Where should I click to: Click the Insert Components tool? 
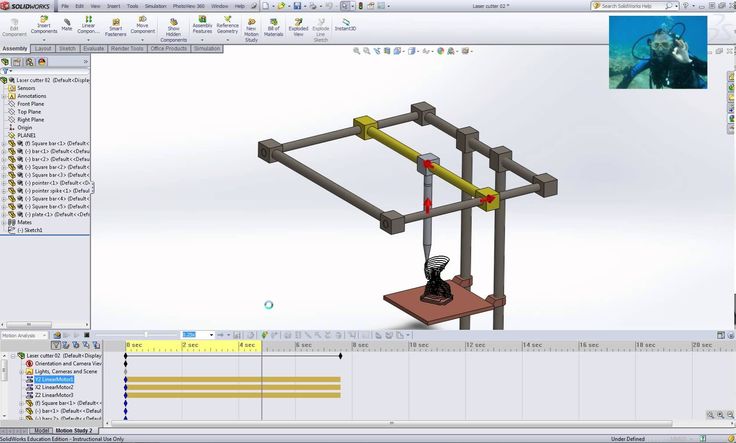pyautogui.click(x=44, y=25)
